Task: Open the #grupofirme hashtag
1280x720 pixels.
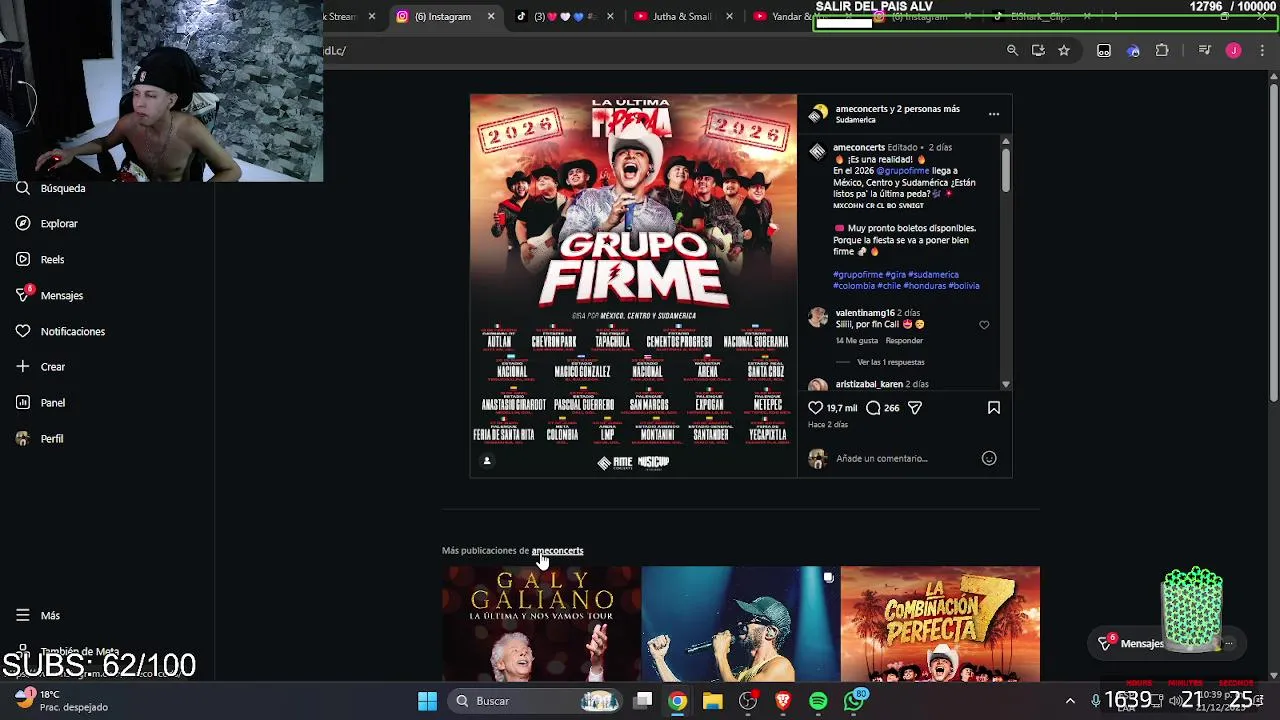Action: pyautogui.click(x=858, y=274)
